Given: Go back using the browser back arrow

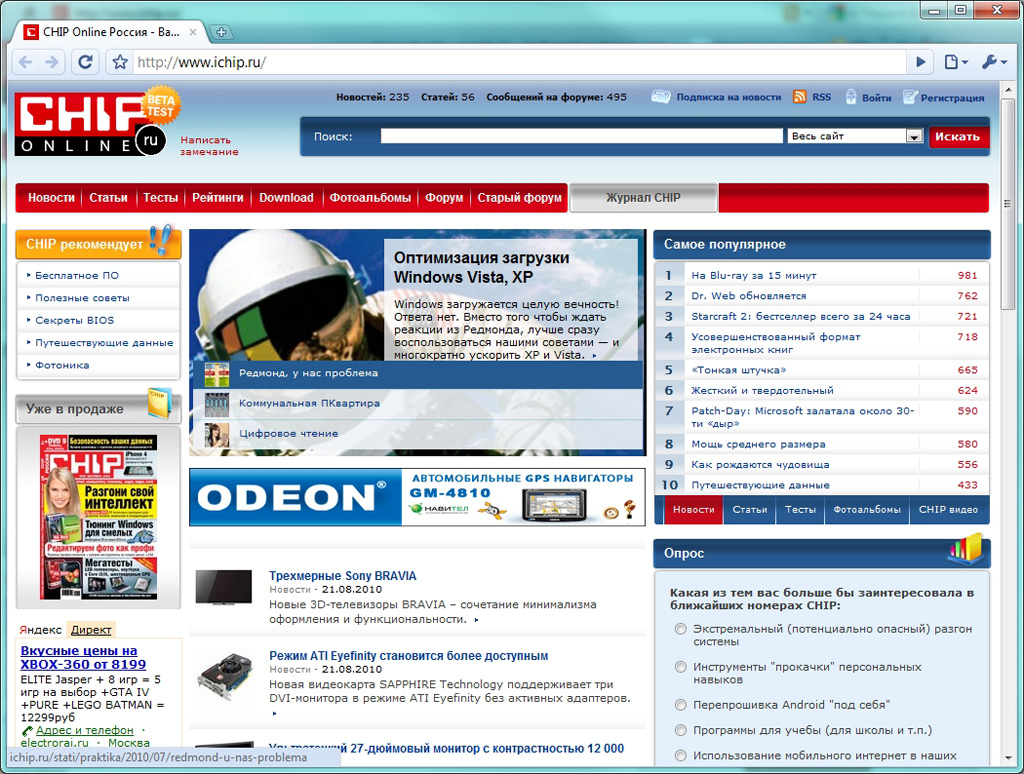Looking at the screenshot, I should pos(25,62).
